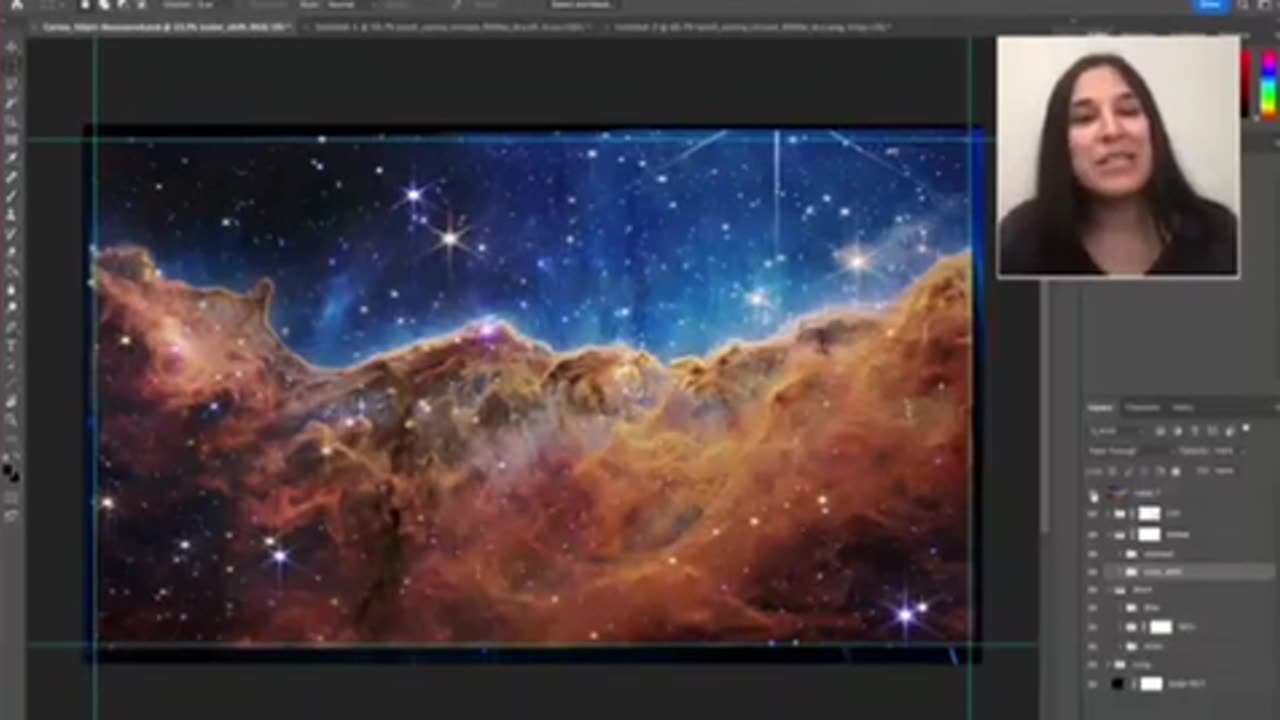Open the marquee Style dropdown in options bar

(350, 5)
